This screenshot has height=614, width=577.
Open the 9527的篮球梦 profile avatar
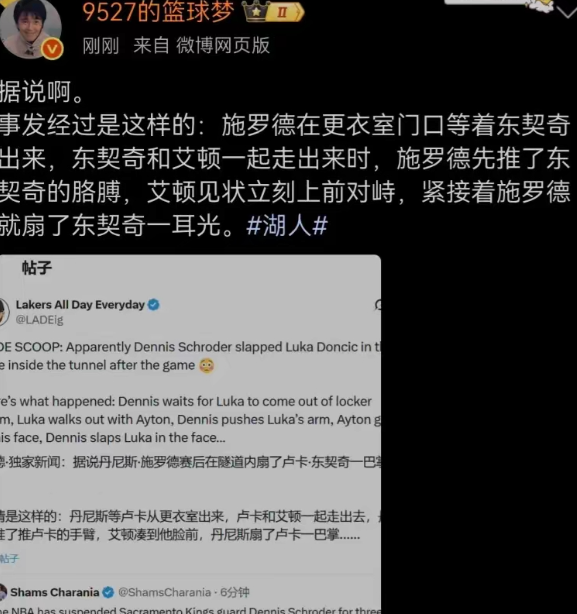pyautogui.click(x=30, y=28)
